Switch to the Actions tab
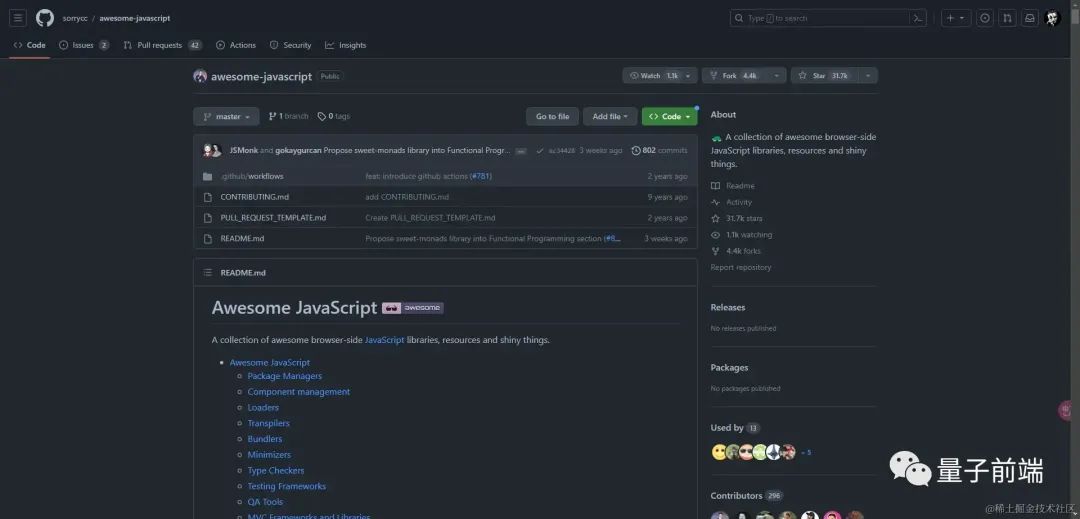This screenshot has height=519, width=1080. tap(236, 45)
